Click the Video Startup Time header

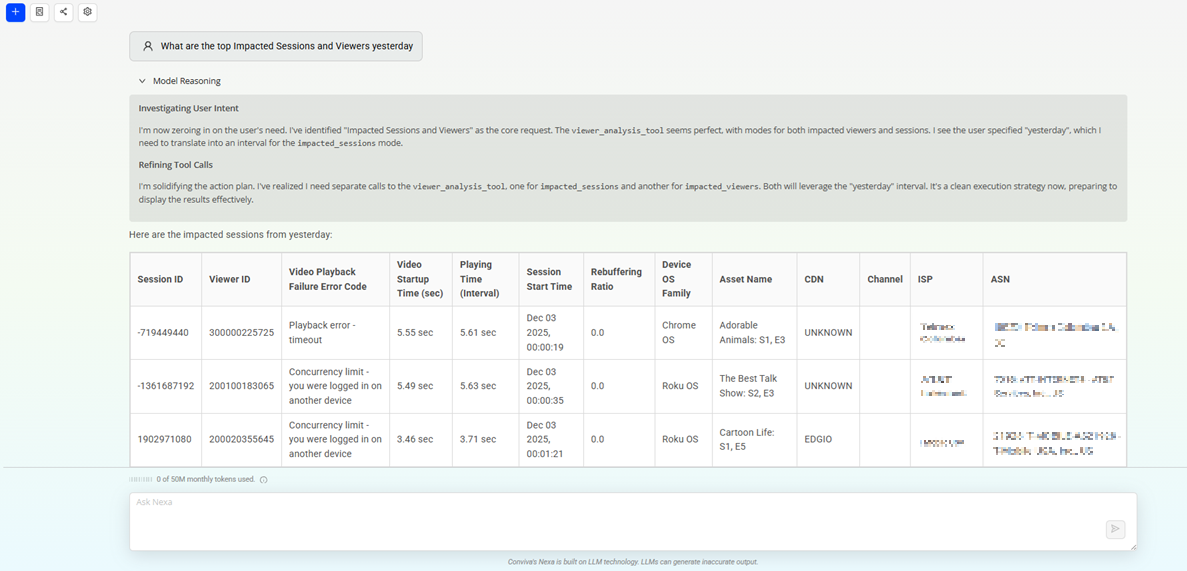[421, 279]
